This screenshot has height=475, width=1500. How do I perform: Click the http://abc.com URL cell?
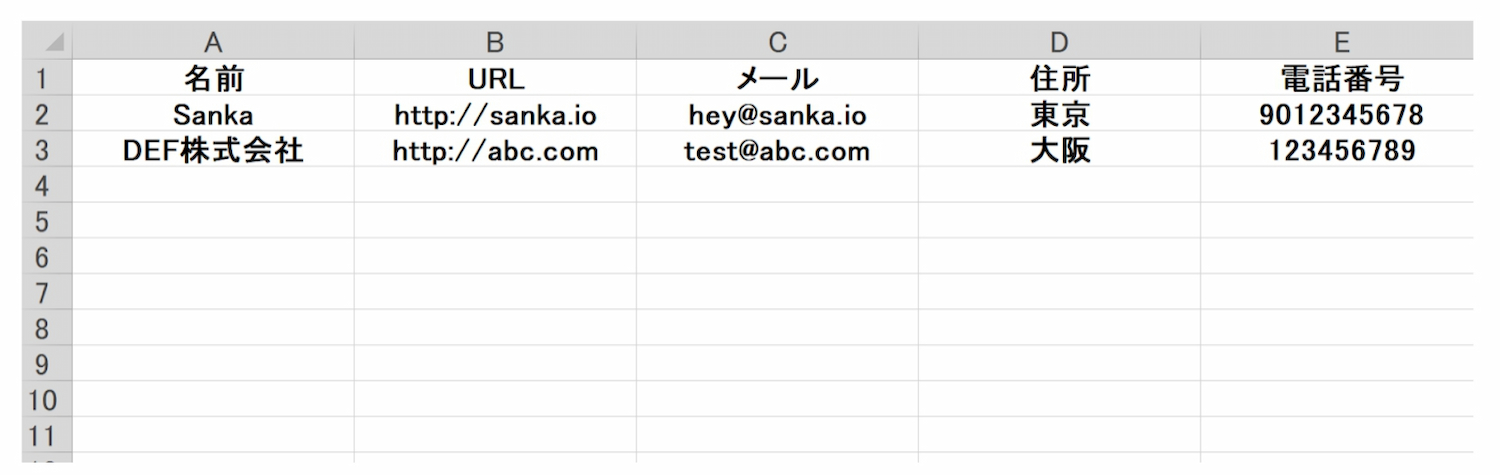coord(495,151)
